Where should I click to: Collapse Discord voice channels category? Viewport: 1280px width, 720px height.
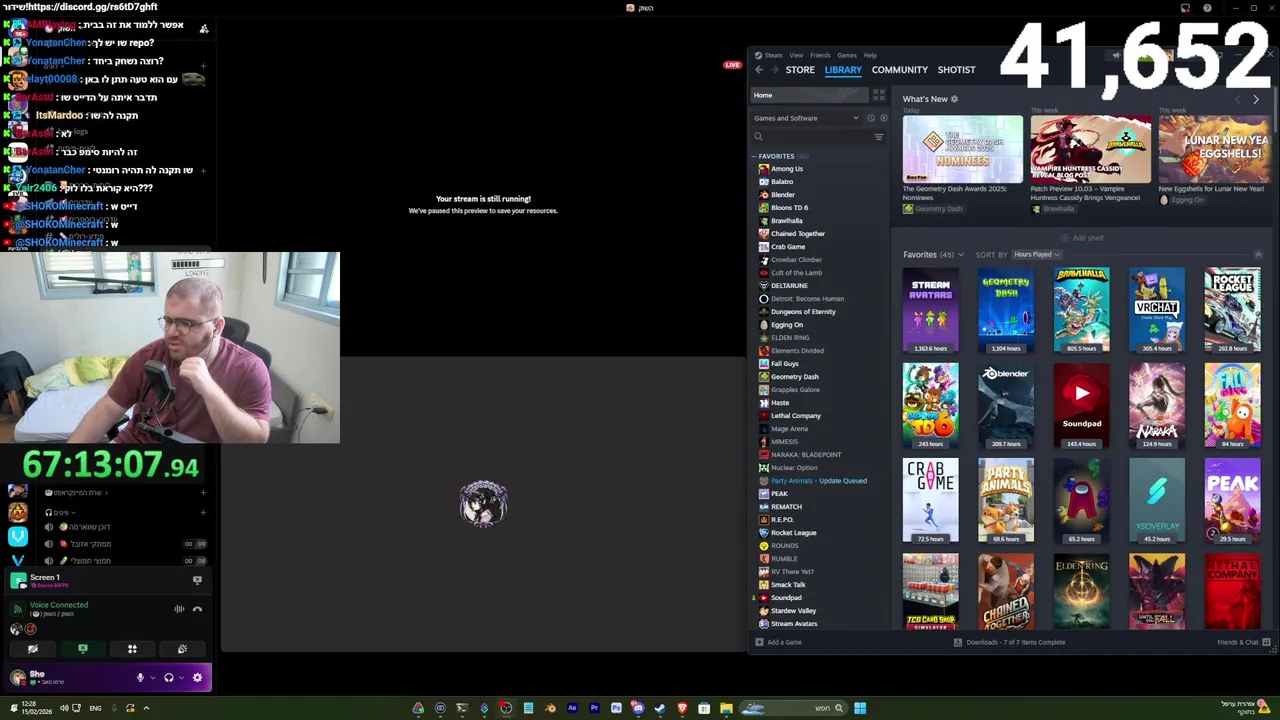pyautogui.click(x=60, y=512)
